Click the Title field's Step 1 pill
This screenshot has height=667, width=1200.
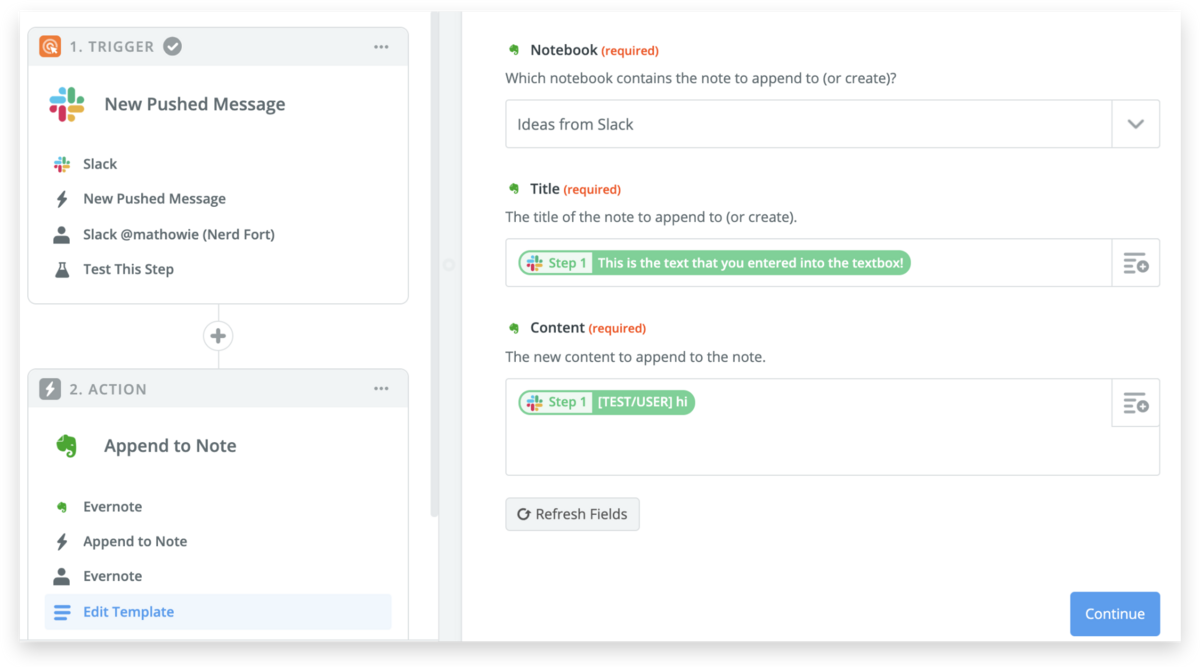714,263
